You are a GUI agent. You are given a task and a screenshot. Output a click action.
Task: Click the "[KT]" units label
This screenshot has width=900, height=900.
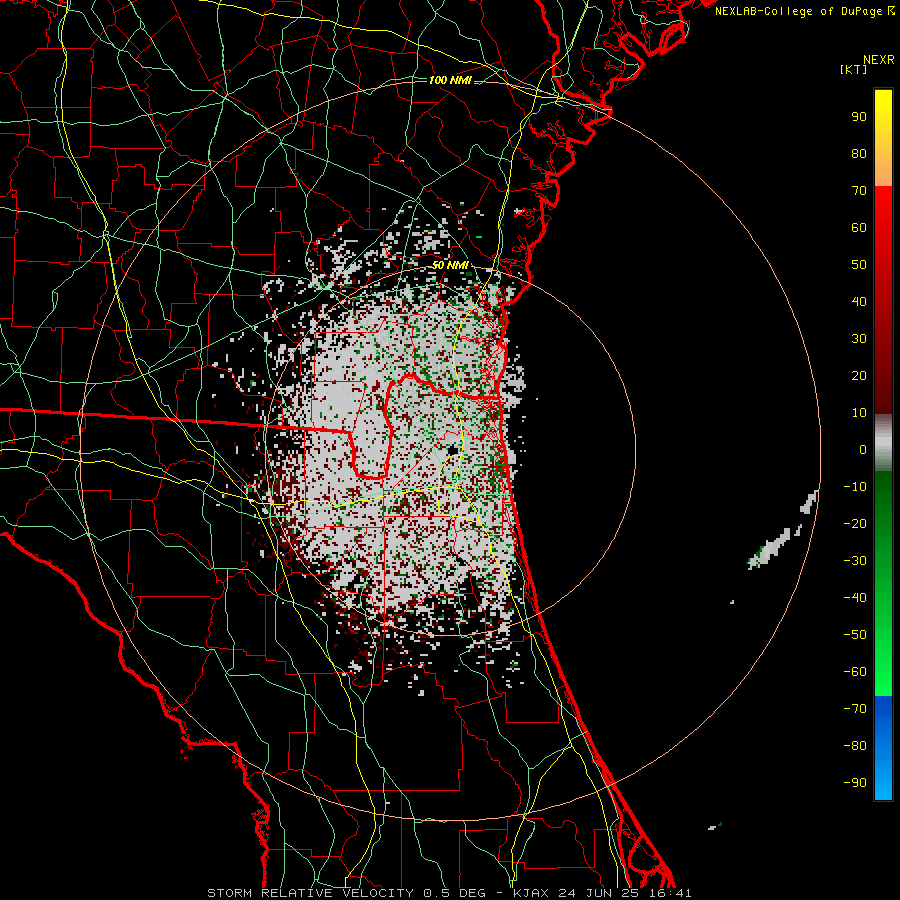pos(854,69)
